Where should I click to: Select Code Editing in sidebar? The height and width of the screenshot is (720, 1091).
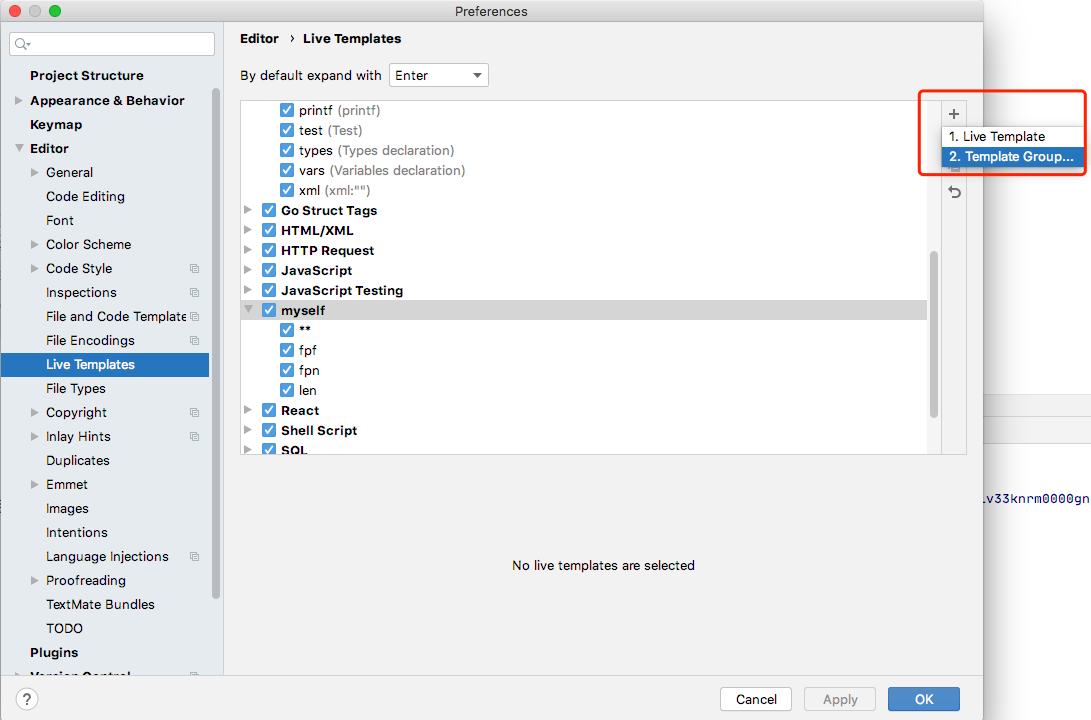pos(86,197)
